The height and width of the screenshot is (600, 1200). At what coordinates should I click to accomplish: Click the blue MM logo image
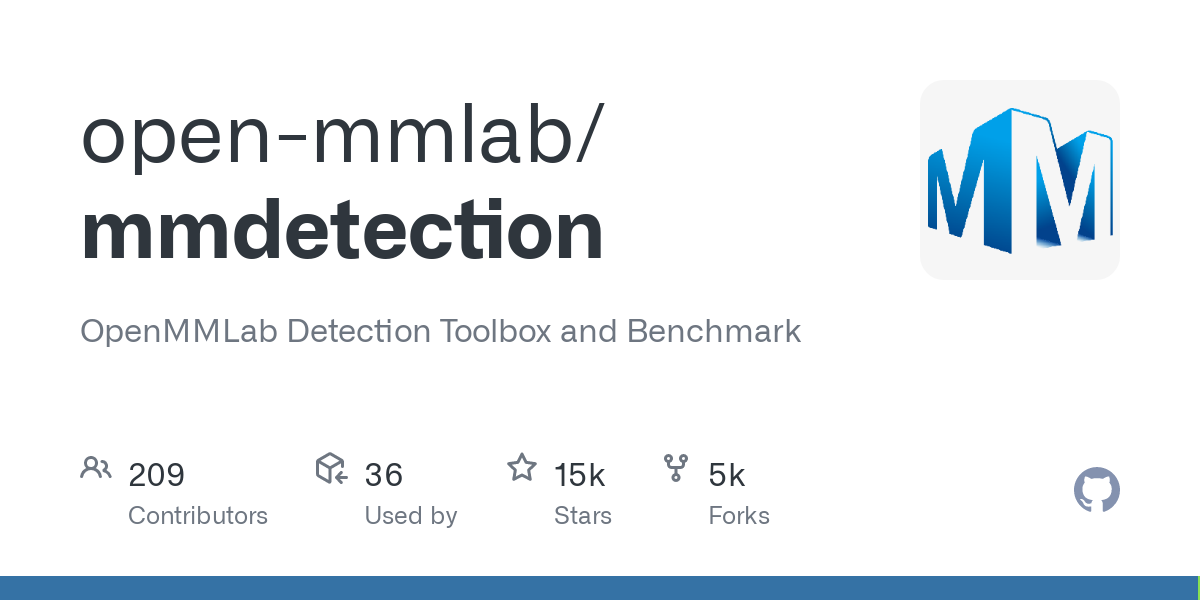coord(1020,180)
